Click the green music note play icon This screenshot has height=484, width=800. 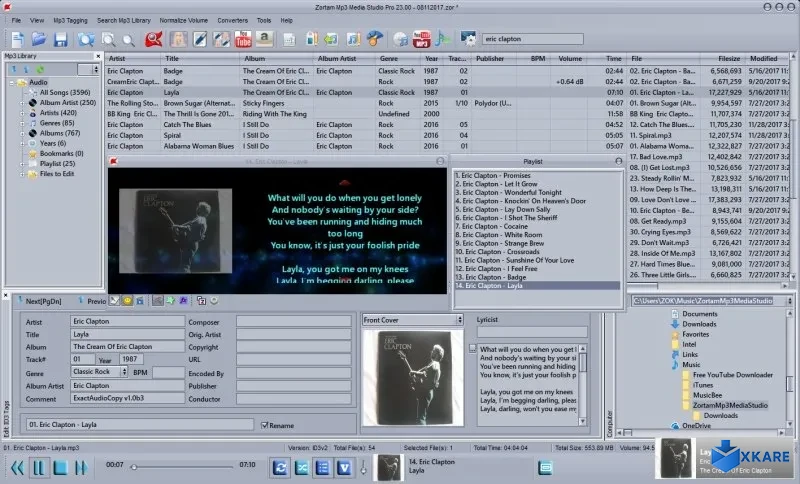(x=443, y=39)
